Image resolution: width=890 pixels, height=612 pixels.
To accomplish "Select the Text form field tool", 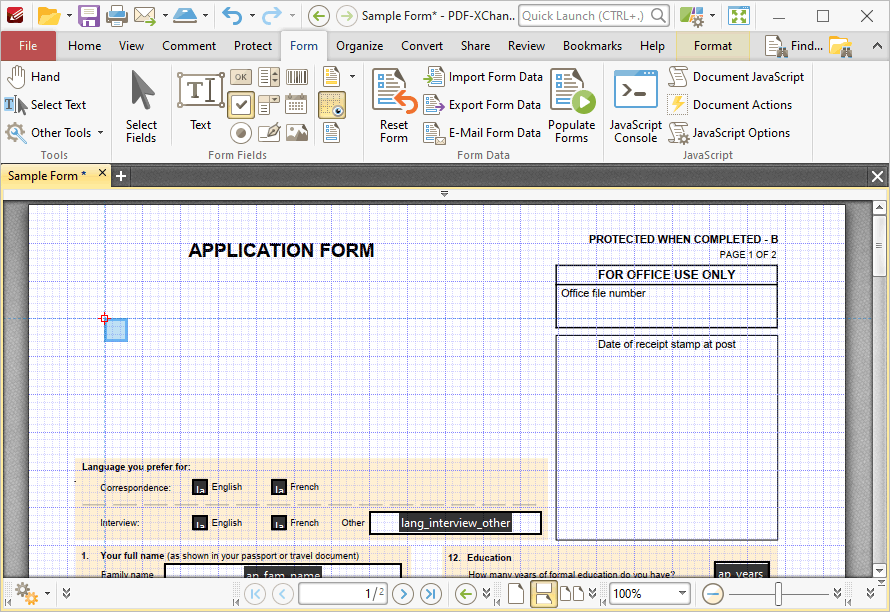I will point(200,97).
